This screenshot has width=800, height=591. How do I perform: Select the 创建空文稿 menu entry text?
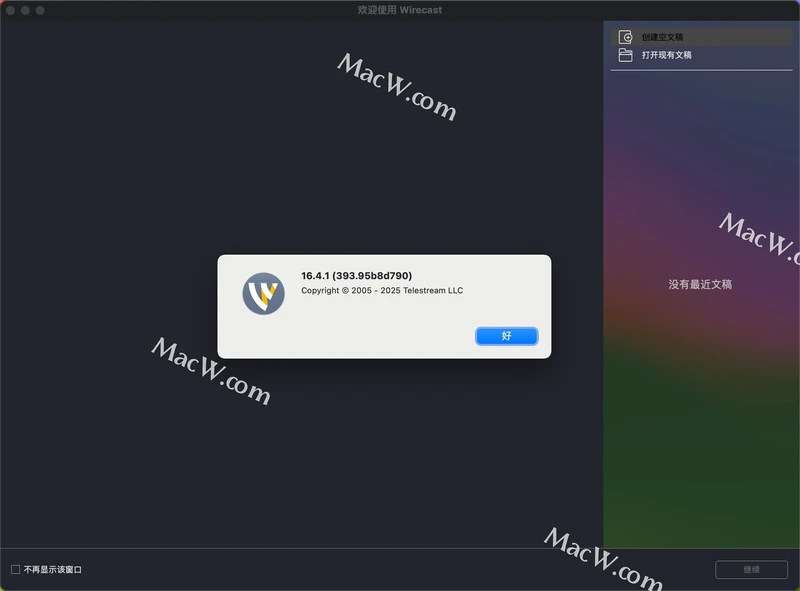click(x=662, y=37)
